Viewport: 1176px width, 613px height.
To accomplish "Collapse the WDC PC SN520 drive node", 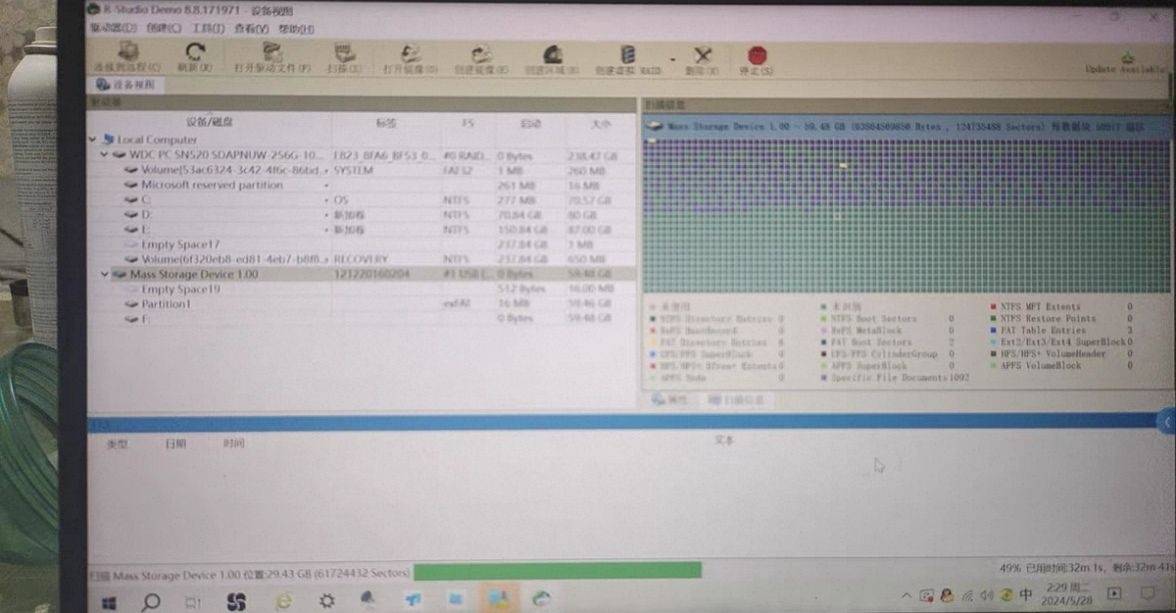I will point(105,155).
